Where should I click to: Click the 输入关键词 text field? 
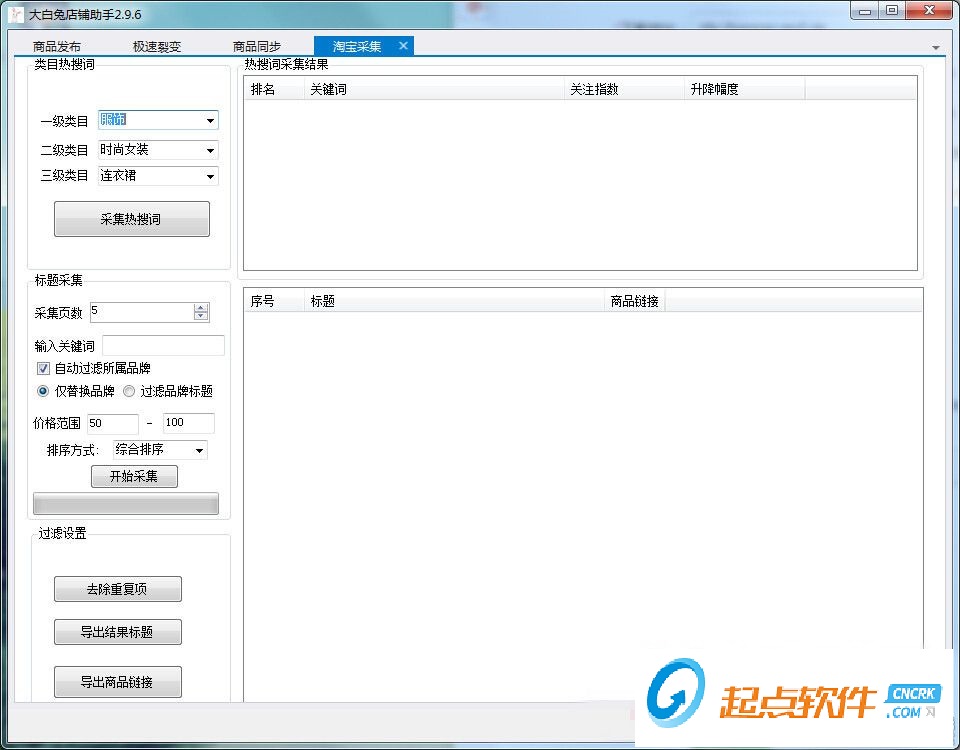[x=163, y=345]
